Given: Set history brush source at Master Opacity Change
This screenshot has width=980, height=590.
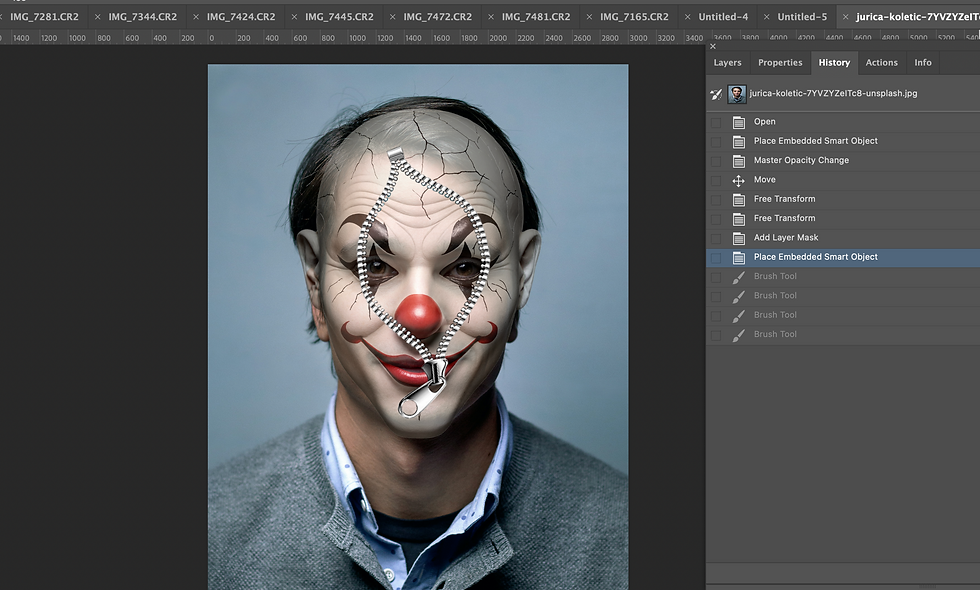Looking at the screenshot, I should 716,161.
